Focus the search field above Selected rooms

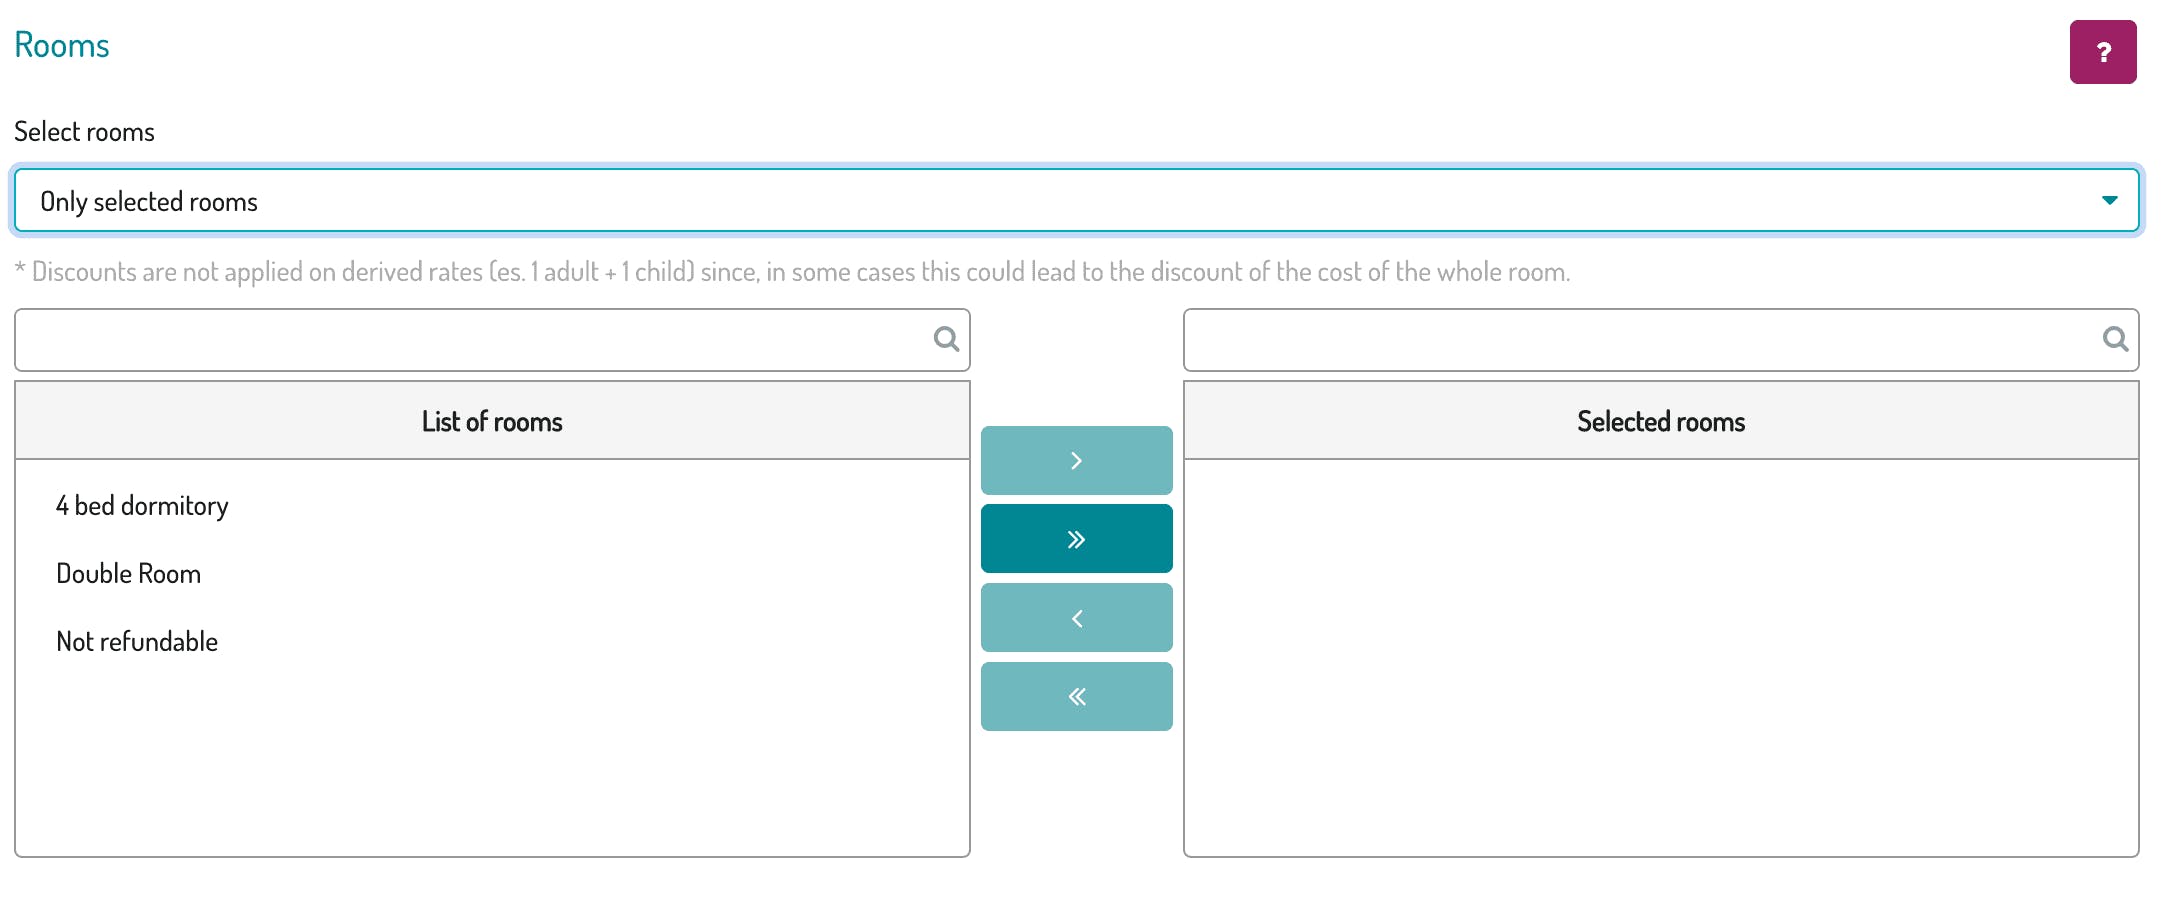click(1661, 340)
